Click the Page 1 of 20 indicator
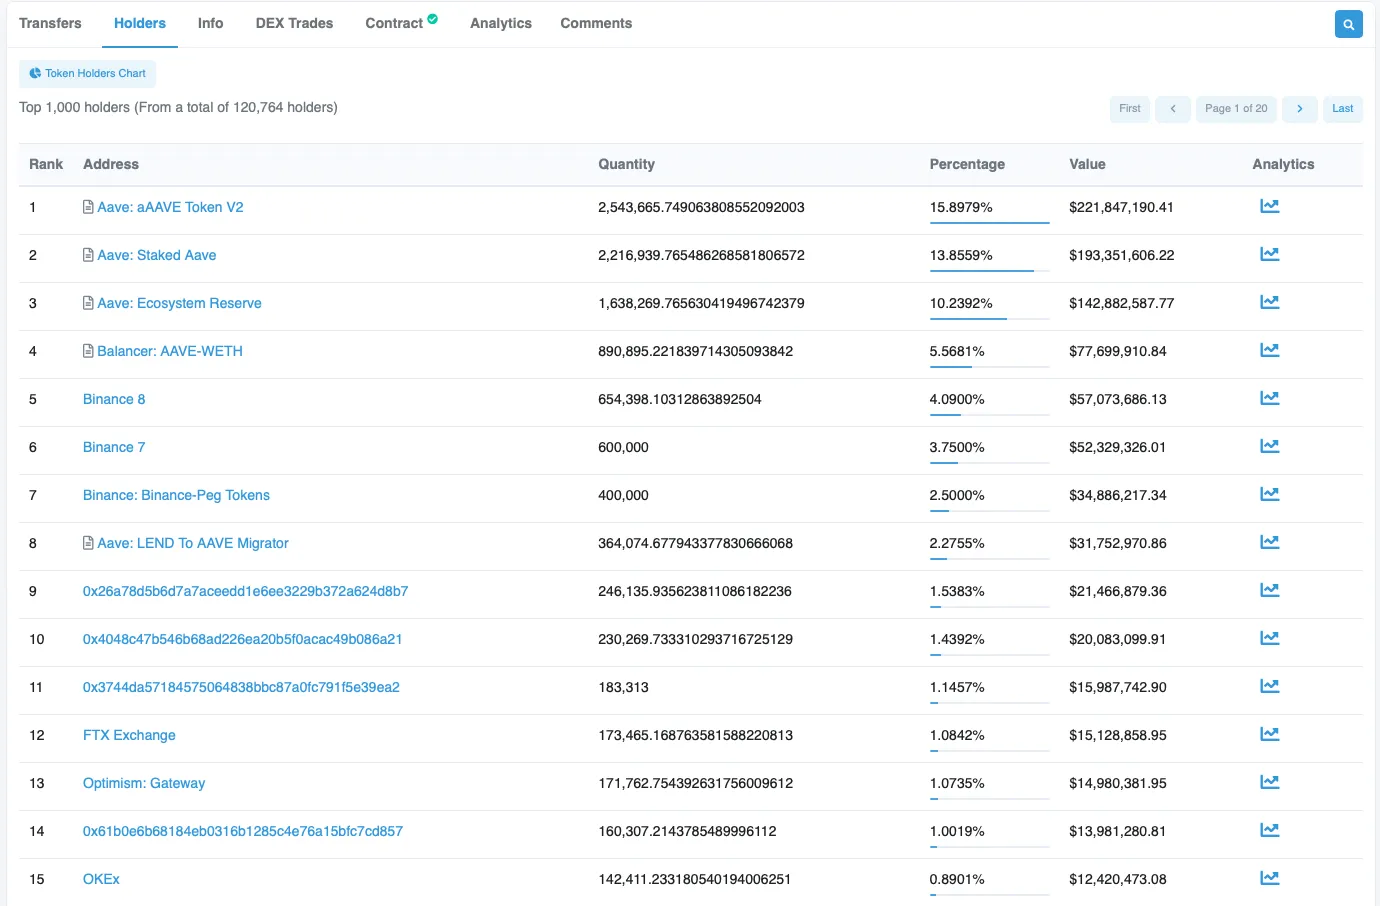The image size is (1380, 906). click(1235, 109)
